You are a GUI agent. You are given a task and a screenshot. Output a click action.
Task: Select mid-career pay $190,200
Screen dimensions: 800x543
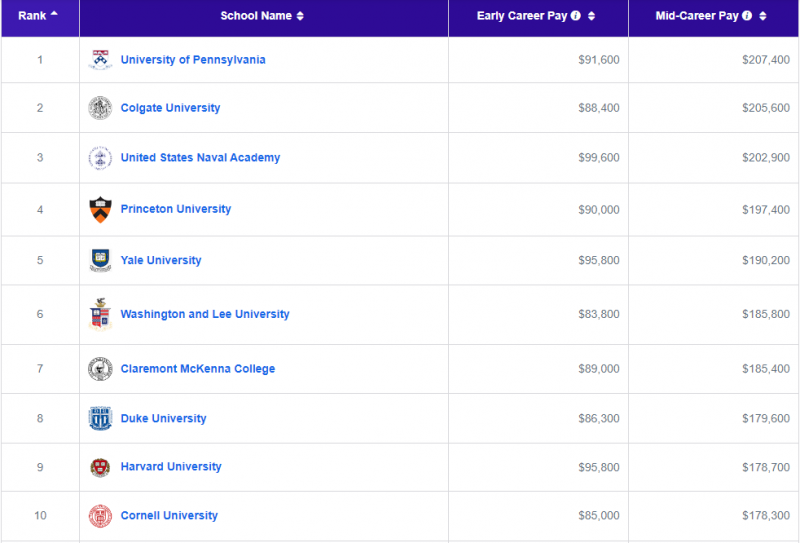click(x=766, y=260)
